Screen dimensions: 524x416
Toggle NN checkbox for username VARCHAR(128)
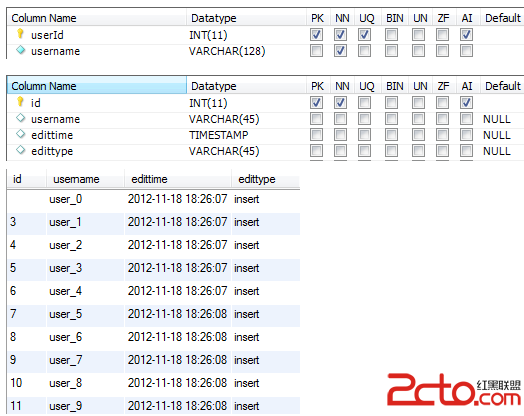pyautogui.click(x=340, y=51)
